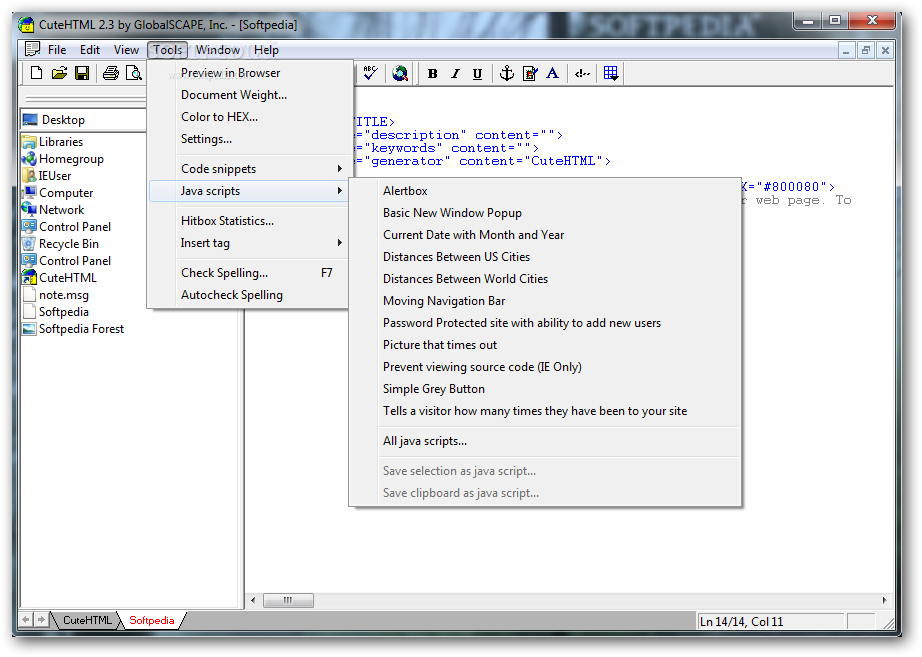The height and width of the screenshot is (657, 922).
Task: Choose Password Protected site script
Action: click(x=544, y=323)
